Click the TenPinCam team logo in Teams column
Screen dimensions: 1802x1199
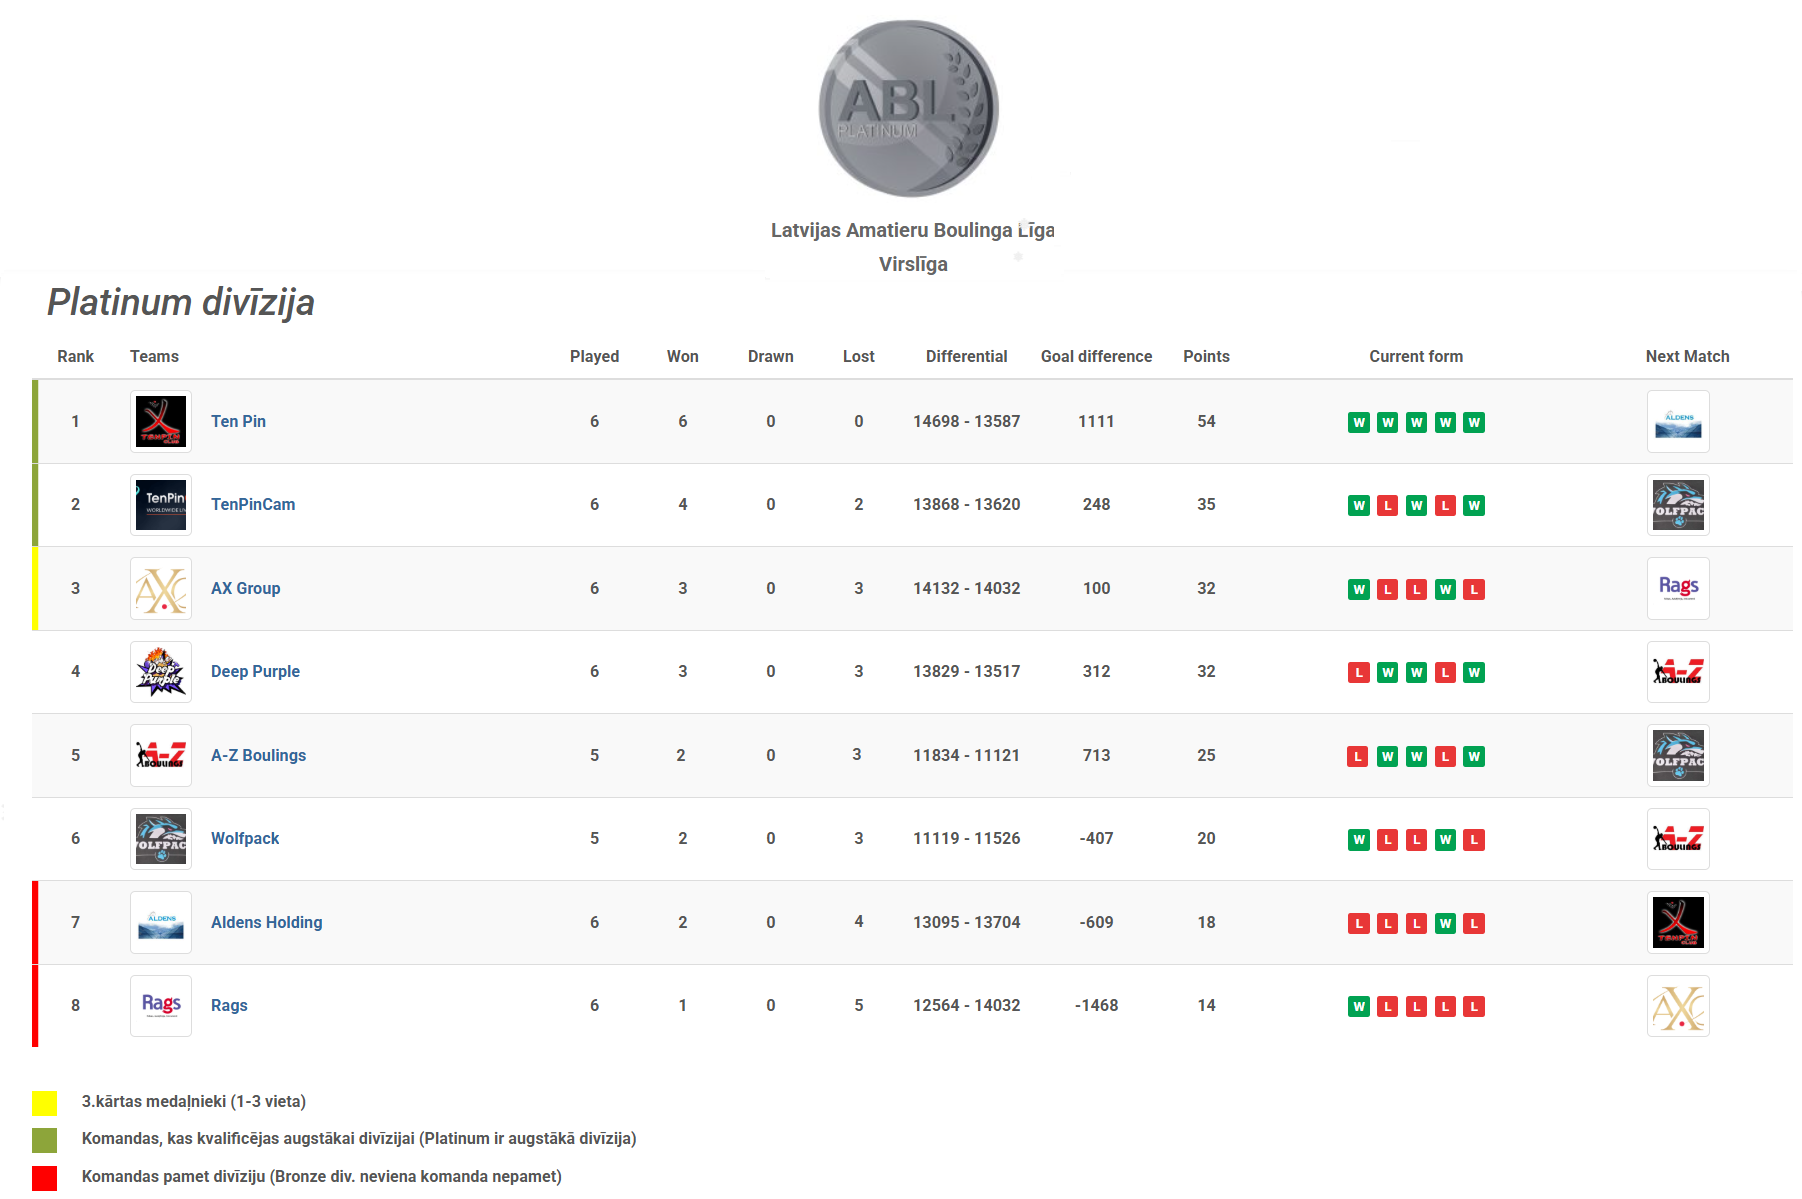tap(161, 505)
